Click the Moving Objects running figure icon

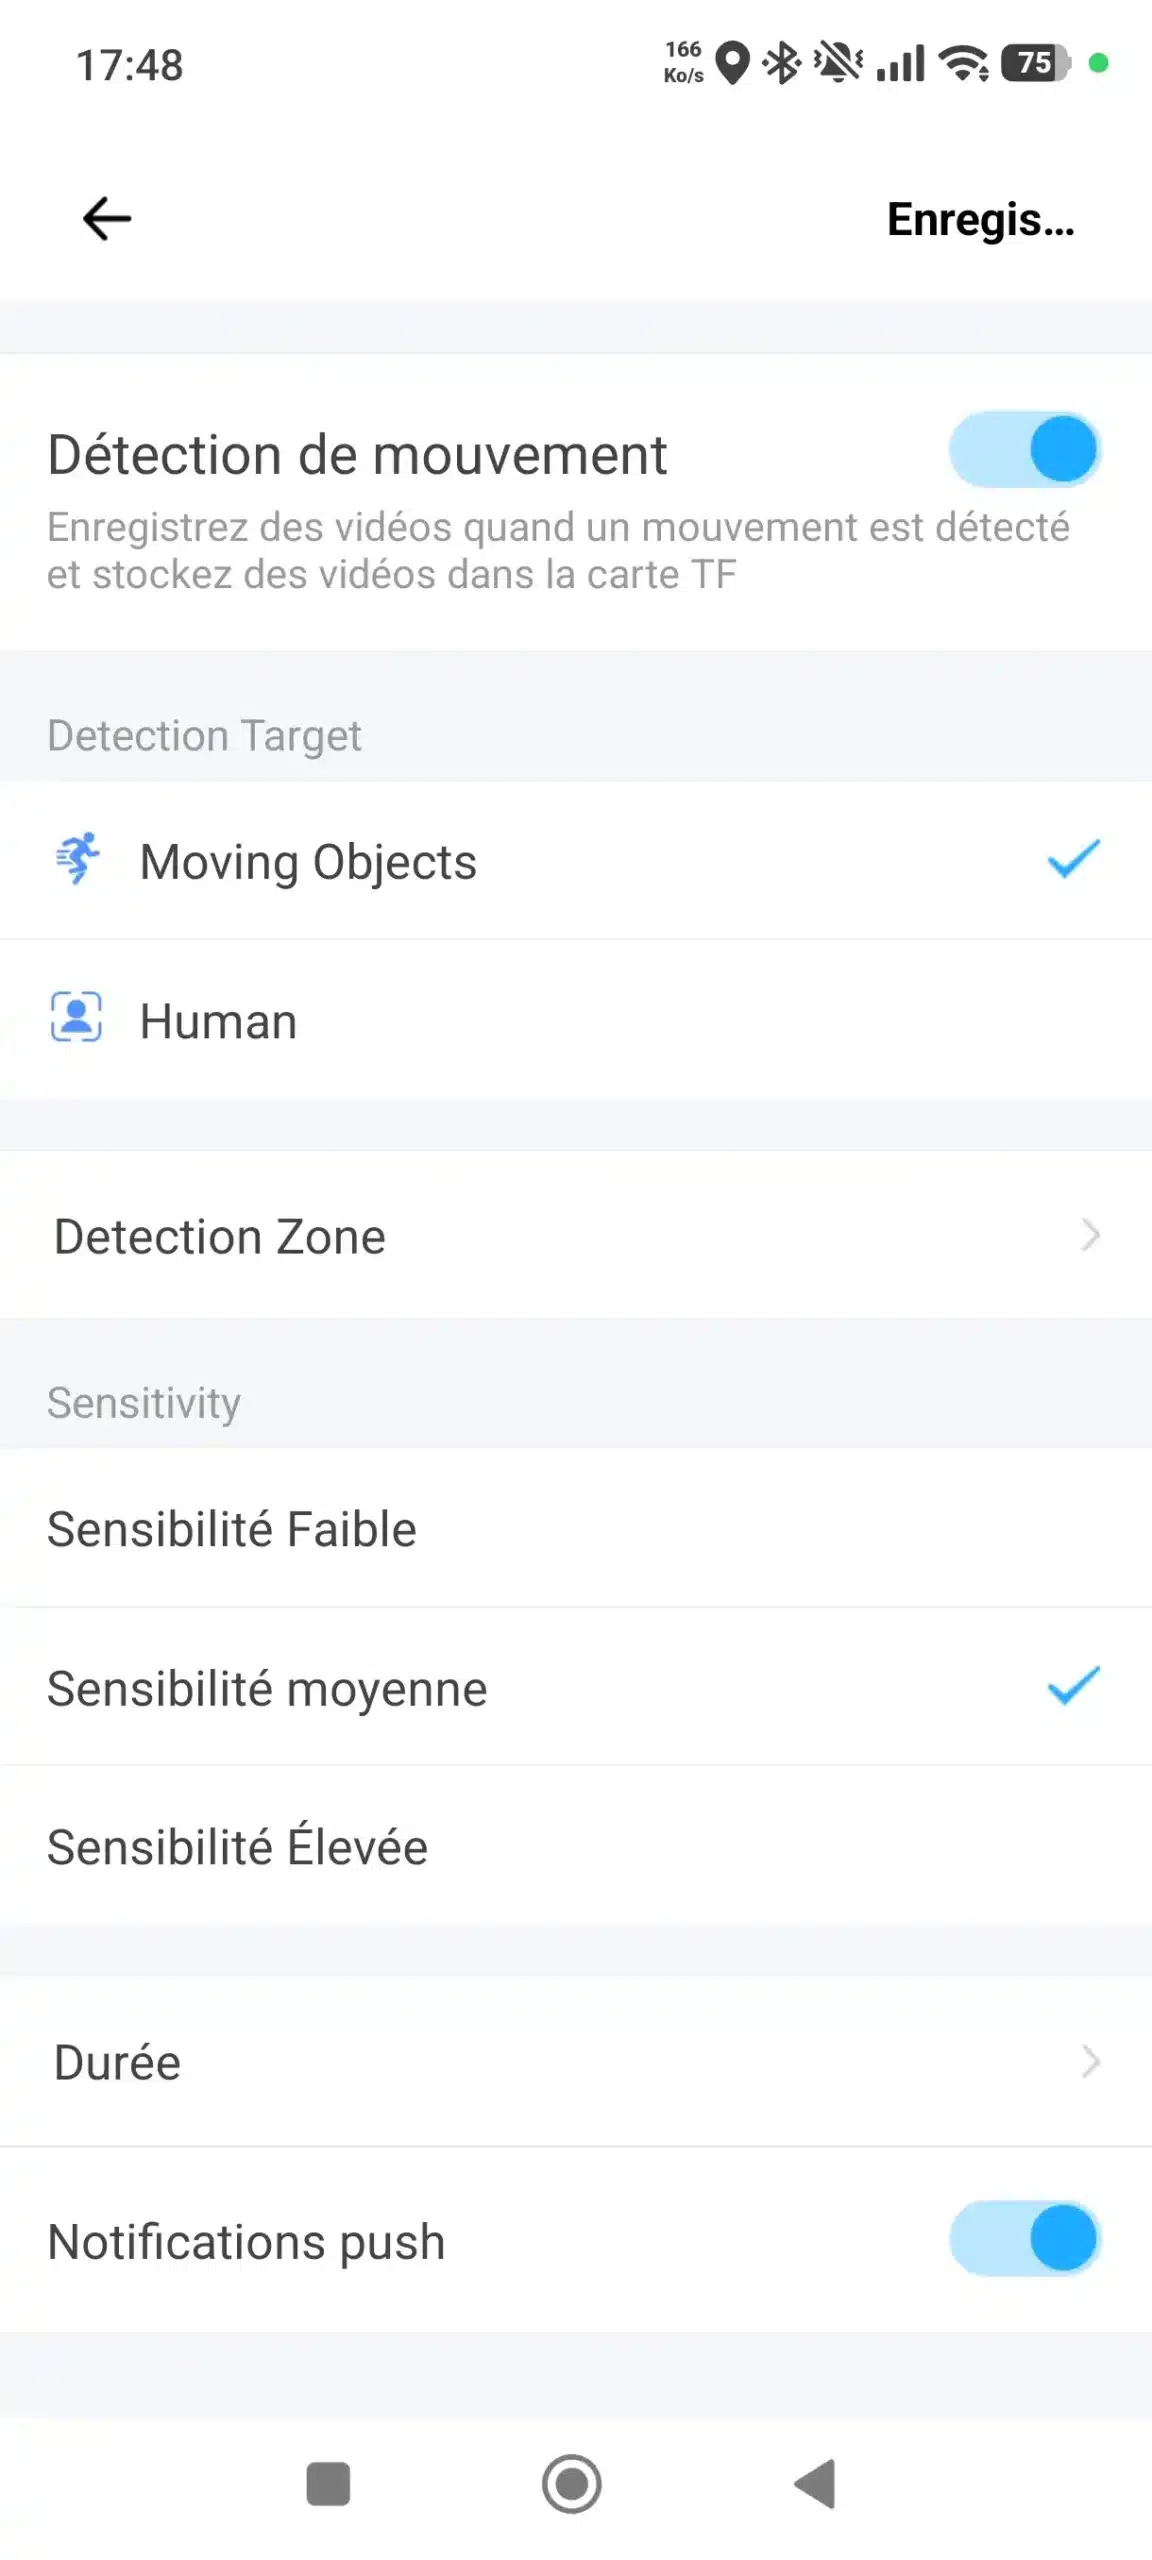77,859
